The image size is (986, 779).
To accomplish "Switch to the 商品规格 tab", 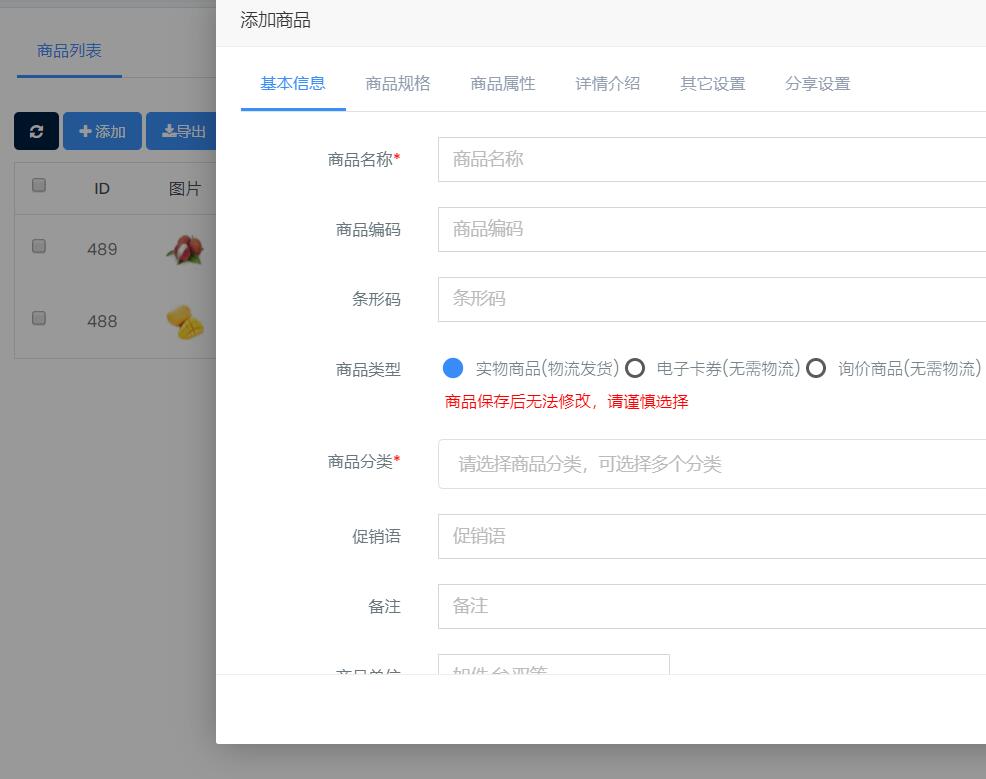I will 398,84.
